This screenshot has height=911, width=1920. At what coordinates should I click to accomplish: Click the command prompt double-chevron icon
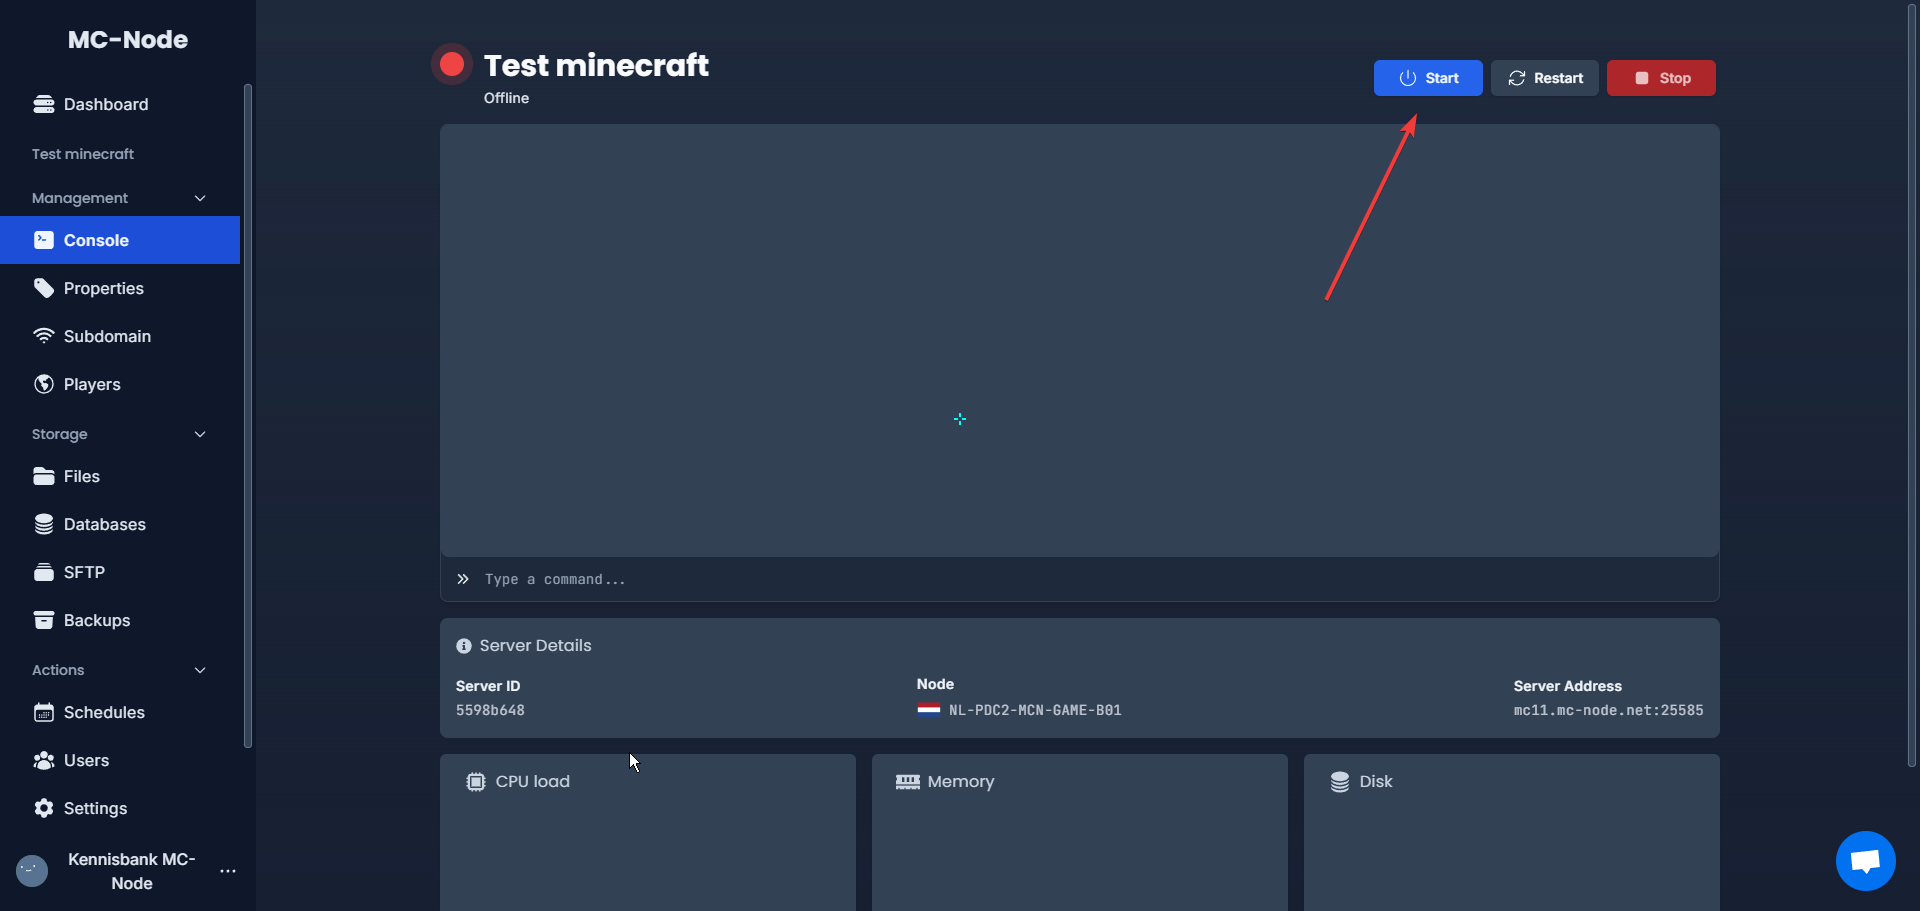(463, 579)
